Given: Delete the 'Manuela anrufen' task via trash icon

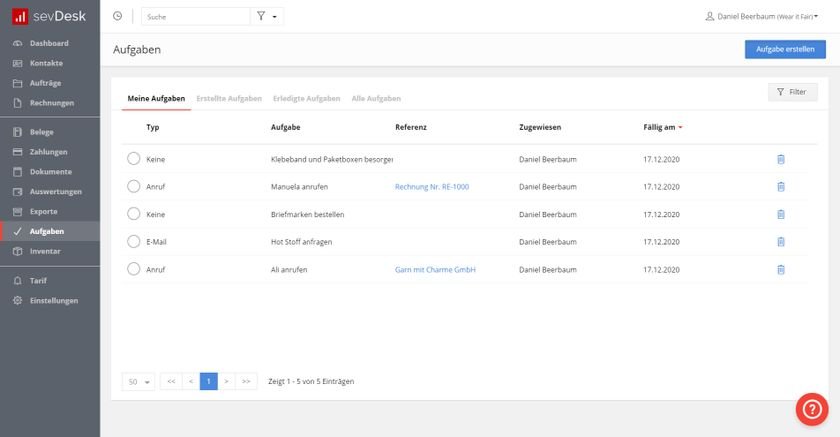Looking at the screenshot, I should point(781,187).
